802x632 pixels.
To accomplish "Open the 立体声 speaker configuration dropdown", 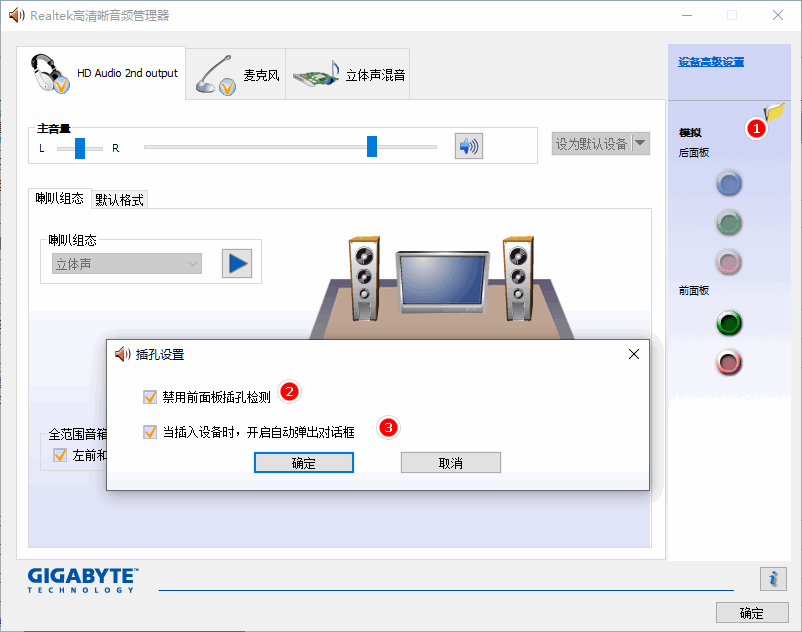I will (x=125, y=262).
